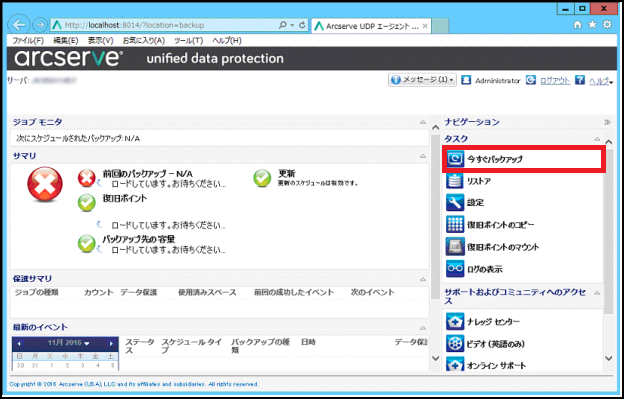
Task: Click the Administrator user icon
Action: click(466, 80)
